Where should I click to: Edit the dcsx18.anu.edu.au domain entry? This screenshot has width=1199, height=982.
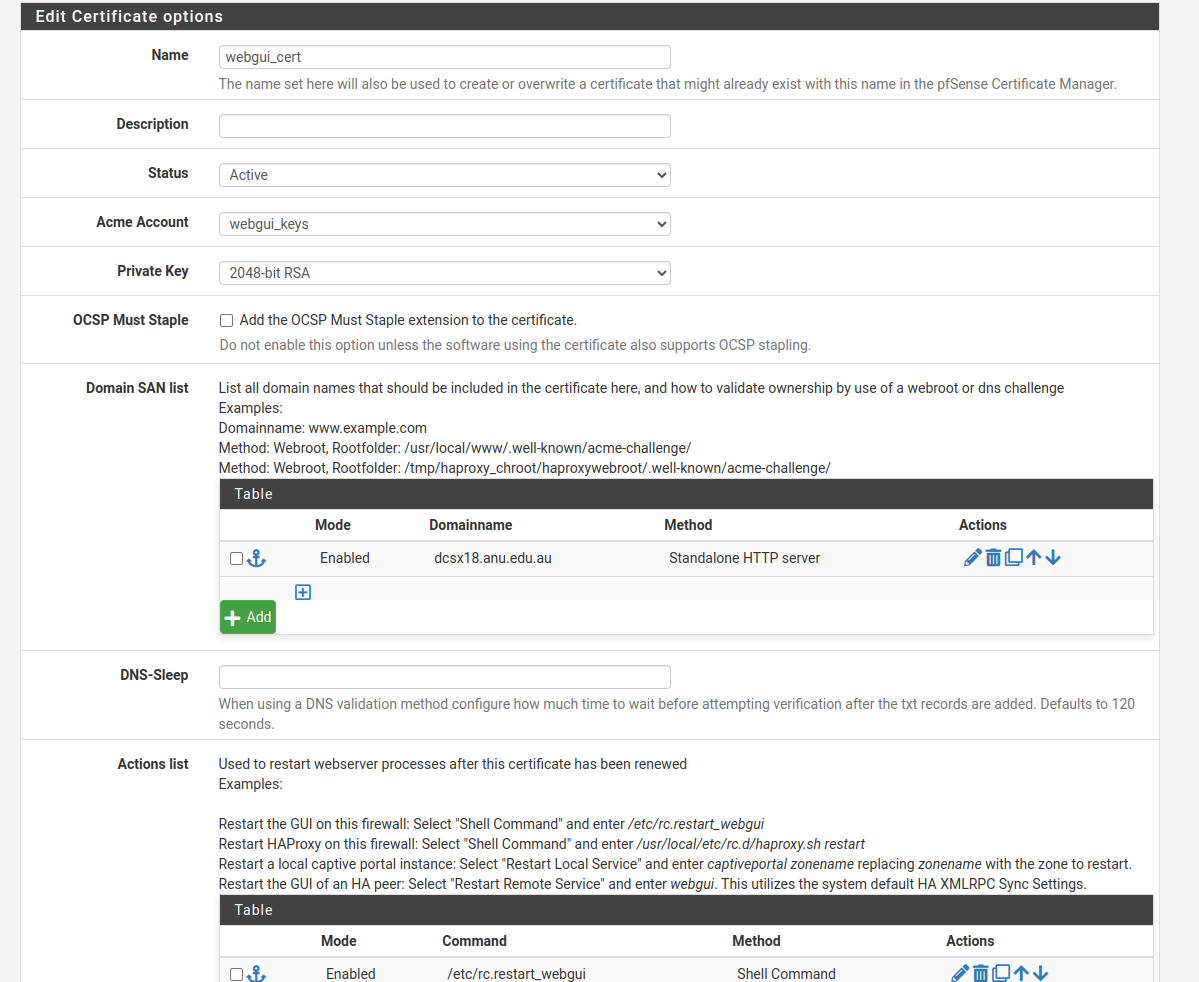972,558
